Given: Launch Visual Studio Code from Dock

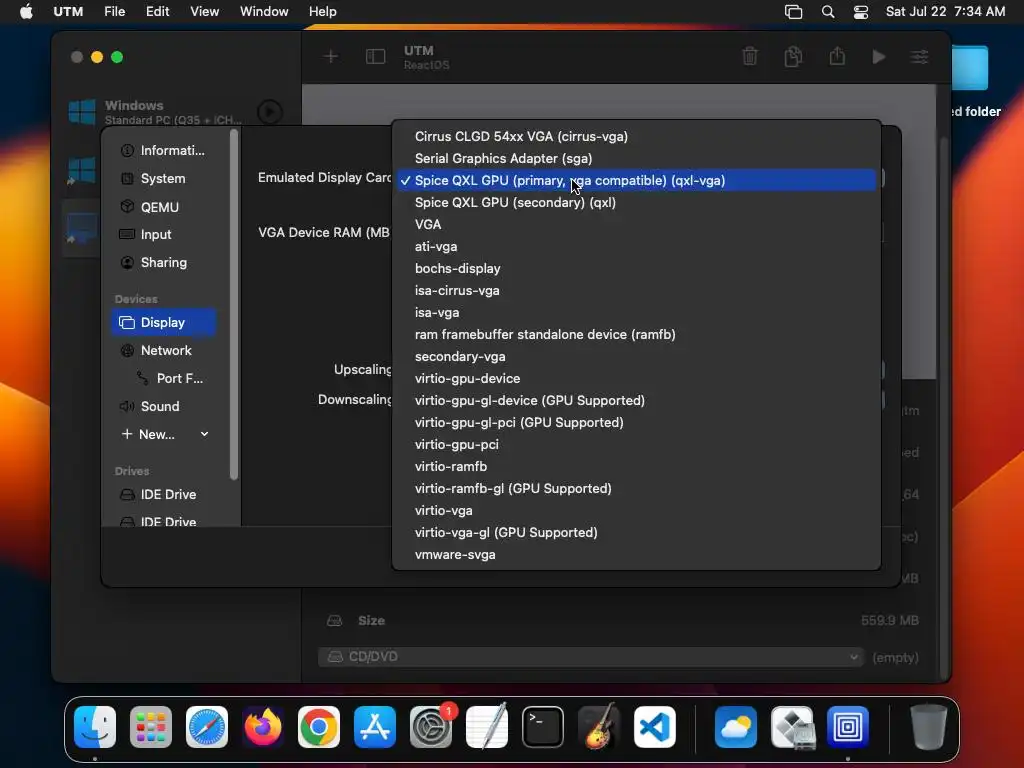Looking at the screenshot, I should 655,727.
